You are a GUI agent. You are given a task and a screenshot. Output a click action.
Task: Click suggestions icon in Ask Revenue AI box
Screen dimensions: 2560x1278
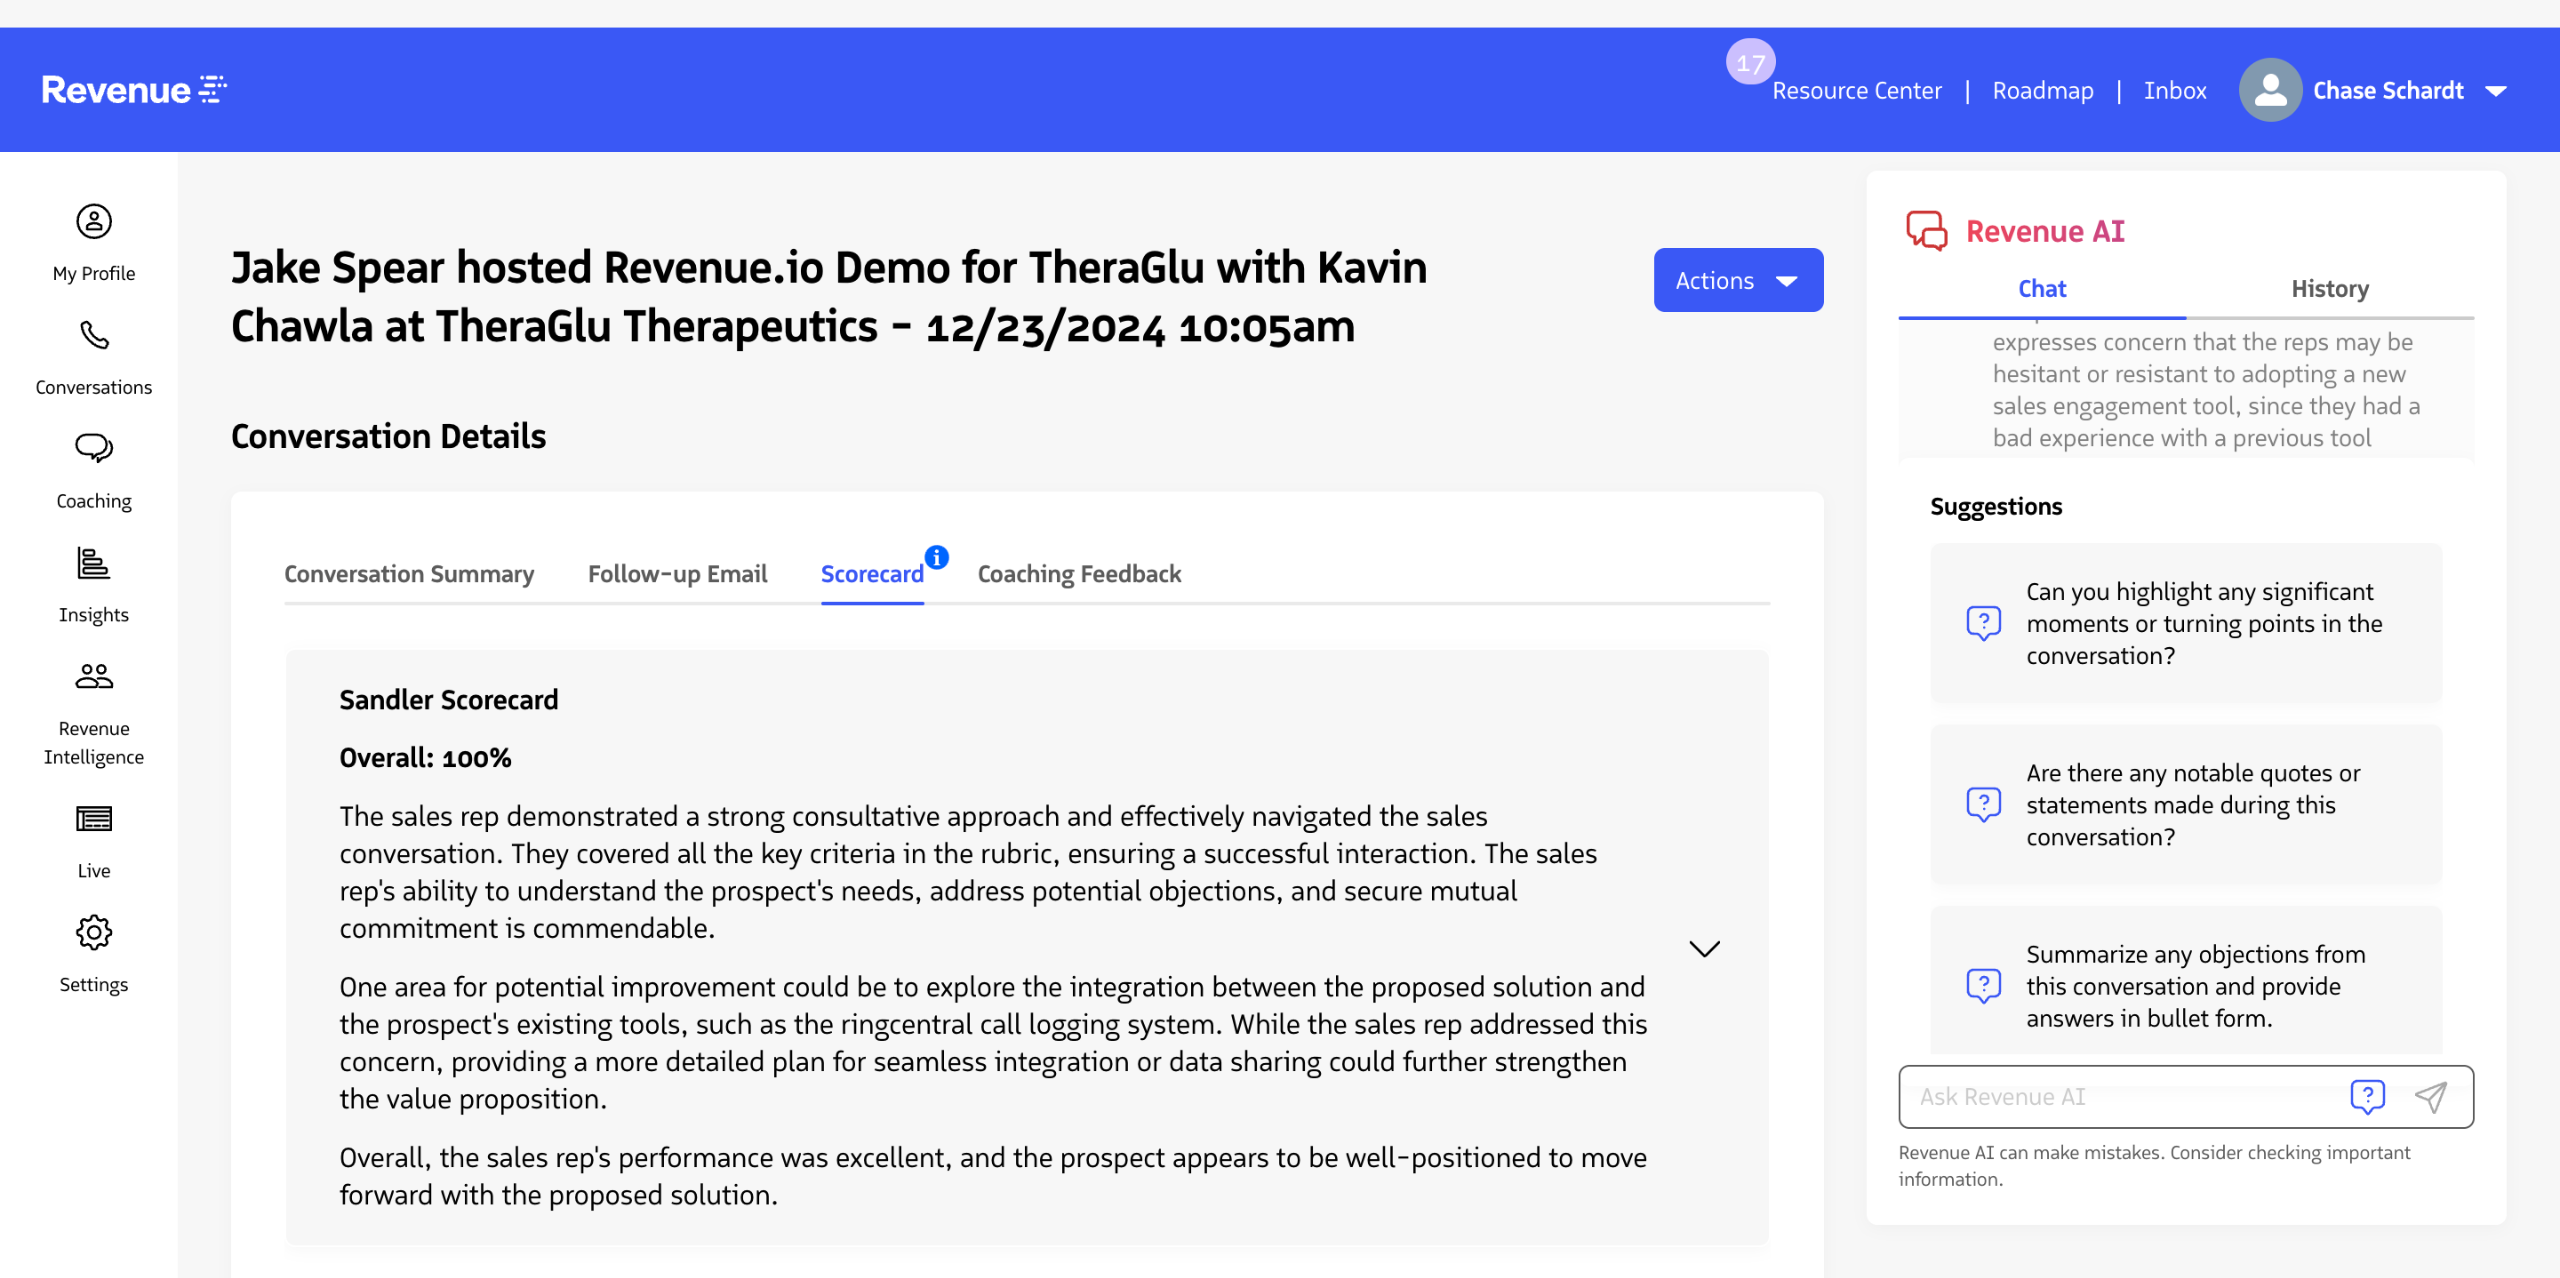(2367, 1097)
